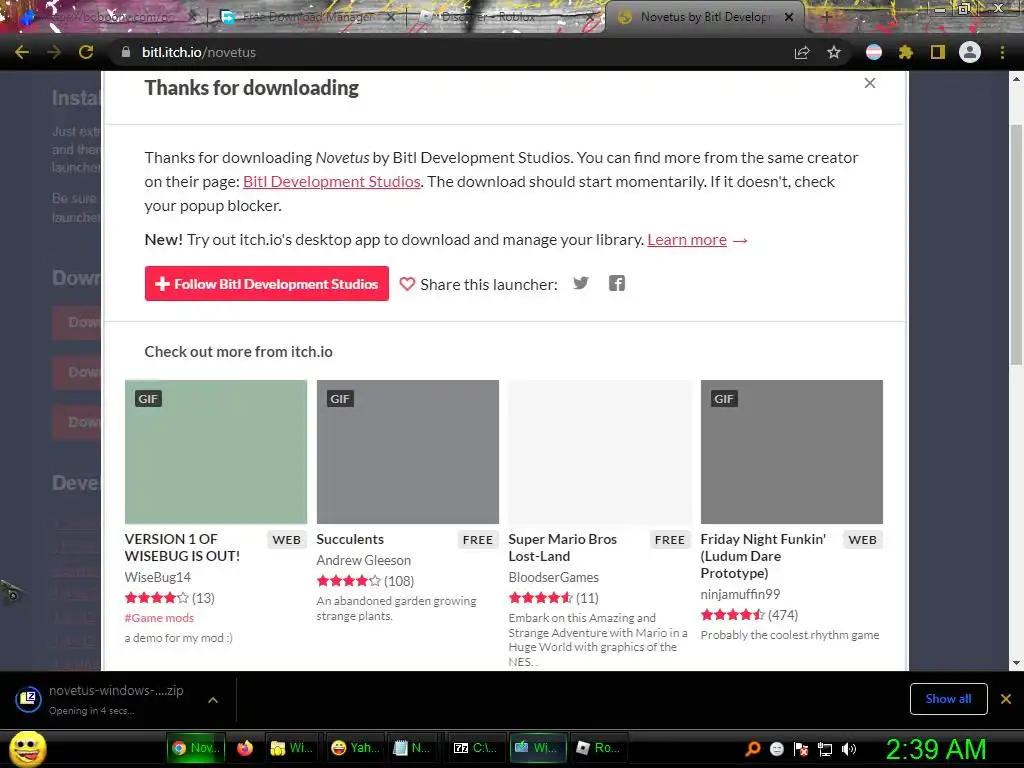The height and width of the screenshot is (768, 1024).
Task: Expand the novetus-windows zip download options
Action: [213, 700]
